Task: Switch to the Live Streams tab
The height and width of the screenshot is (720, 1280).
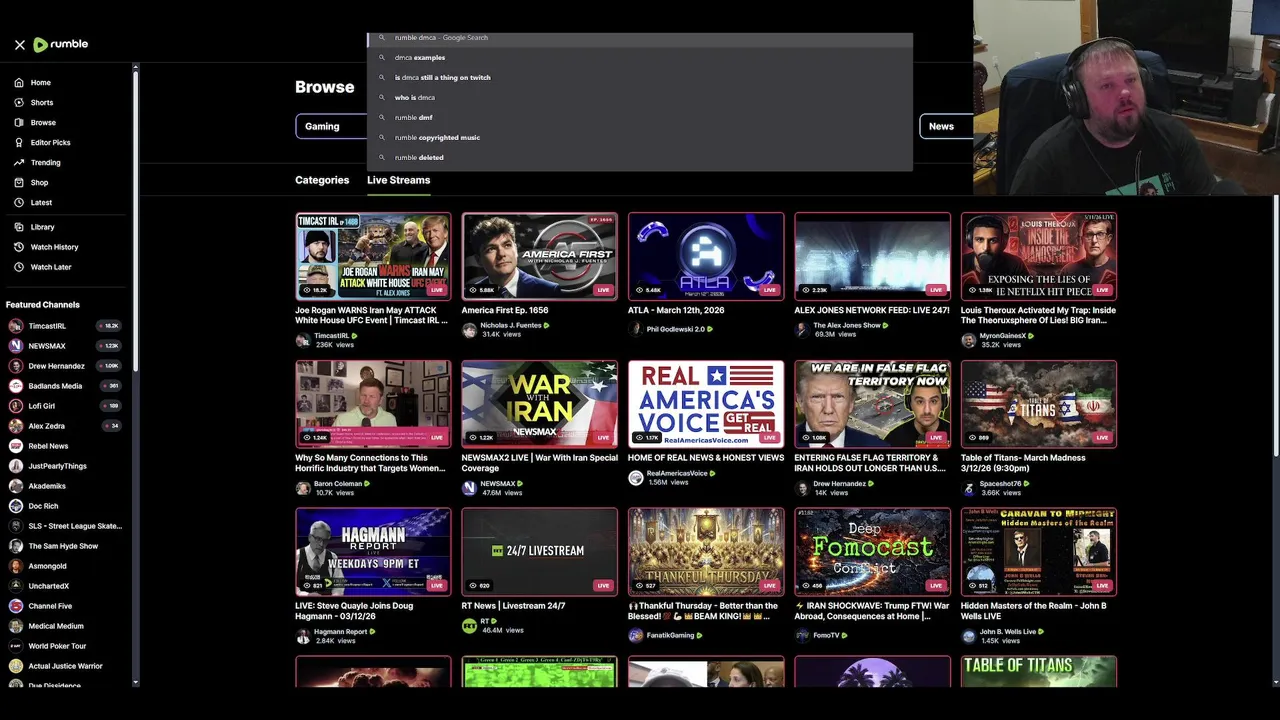Action: coord(398,180)
